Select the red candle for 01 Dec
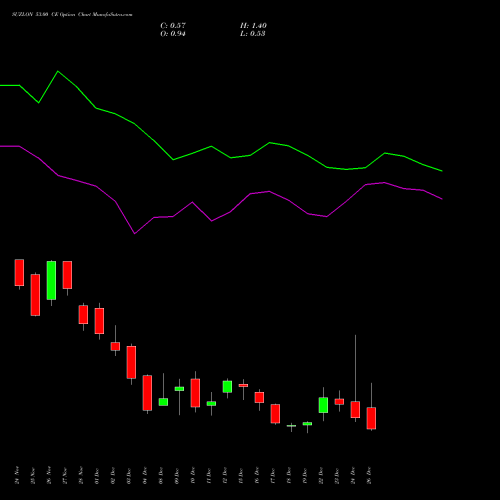 99,321
